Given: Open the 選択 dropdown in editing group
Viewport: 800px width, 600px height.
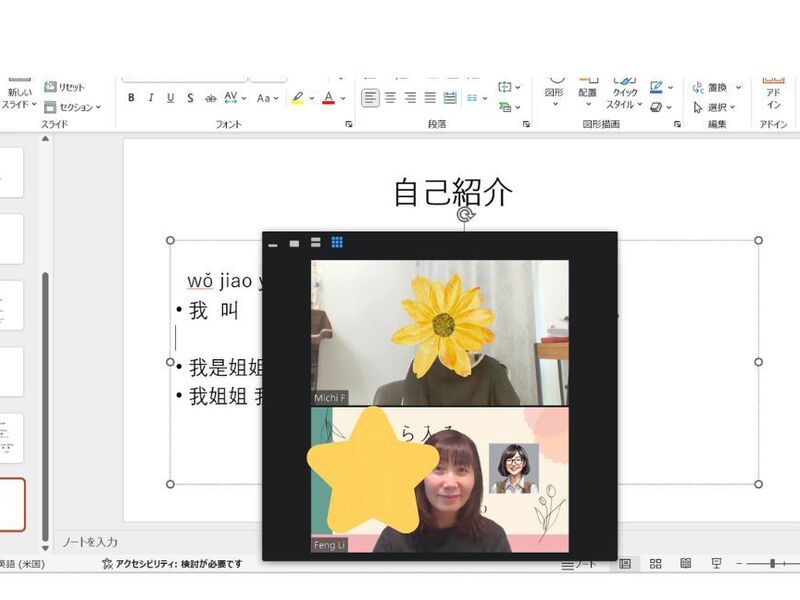Looking at the screenshot, I should pyautogui.click(x=717, y=107).
